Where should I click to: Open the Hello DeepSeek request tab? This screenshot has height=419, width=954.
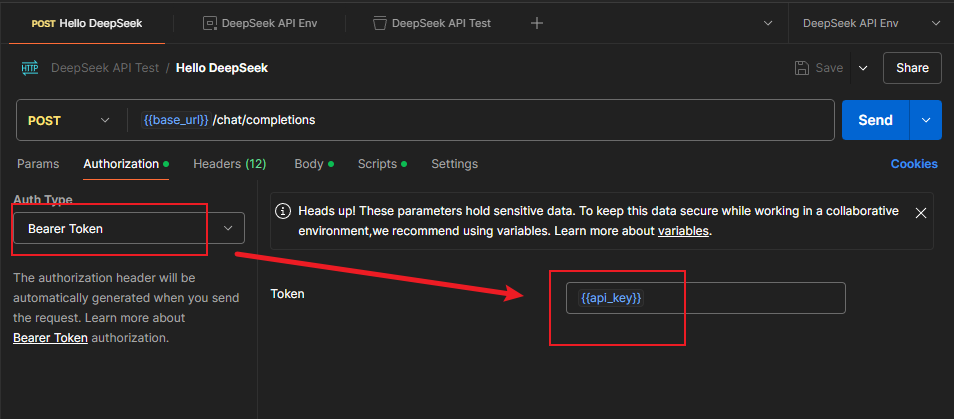coord(87,23)
